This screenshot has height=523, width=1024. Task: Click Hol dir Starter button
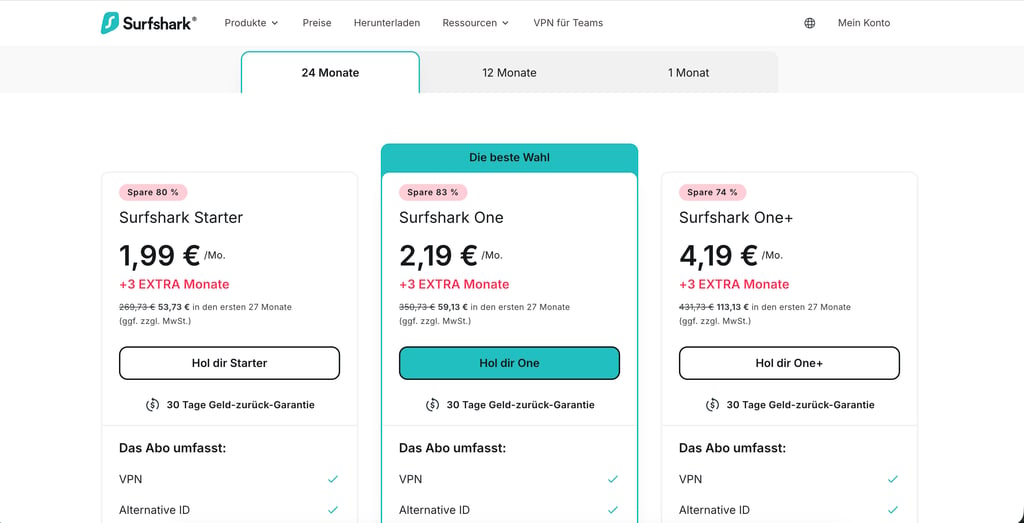point(229,363)
